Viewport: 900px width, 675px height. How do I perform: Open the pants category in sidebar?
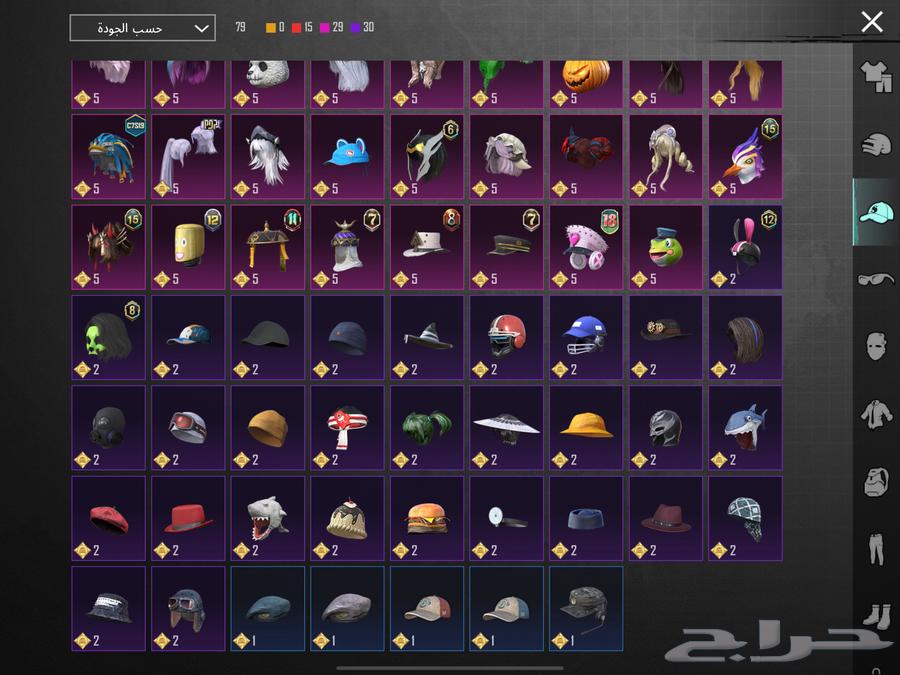pos(876,548)
